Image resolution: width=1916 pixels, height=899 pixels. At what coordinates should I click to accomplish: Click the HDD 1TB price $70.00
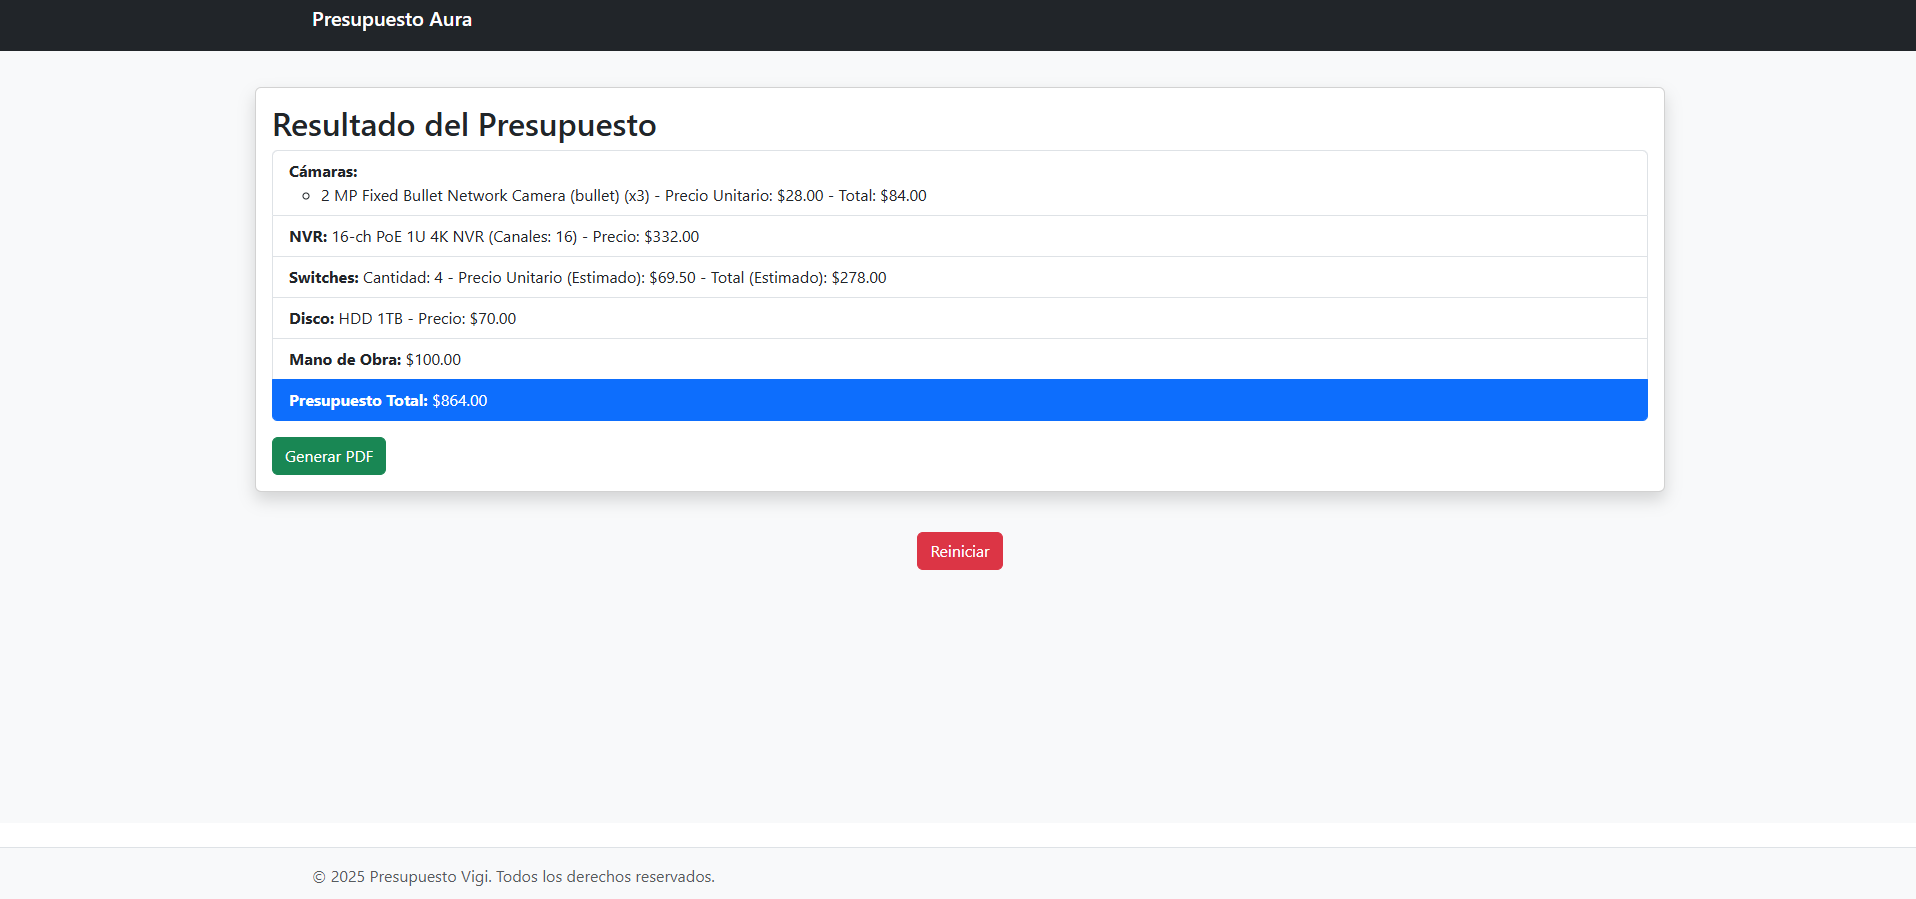pos(492,319)
